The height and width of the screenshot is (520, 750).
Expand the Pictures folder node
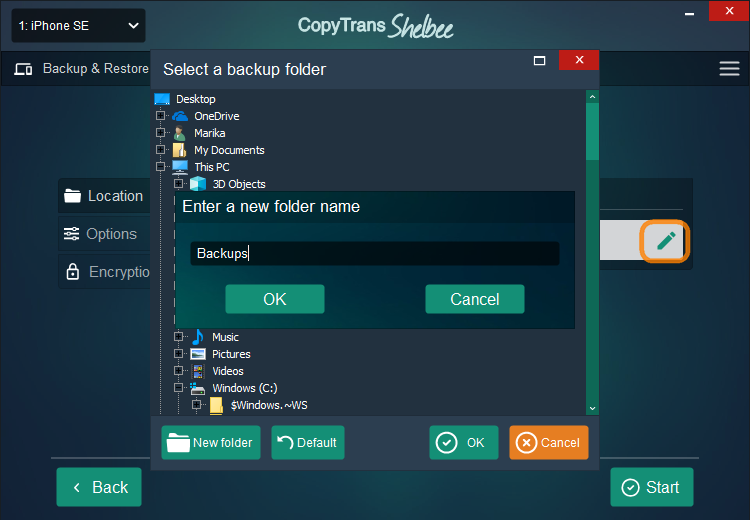click(x=178, y=354)
